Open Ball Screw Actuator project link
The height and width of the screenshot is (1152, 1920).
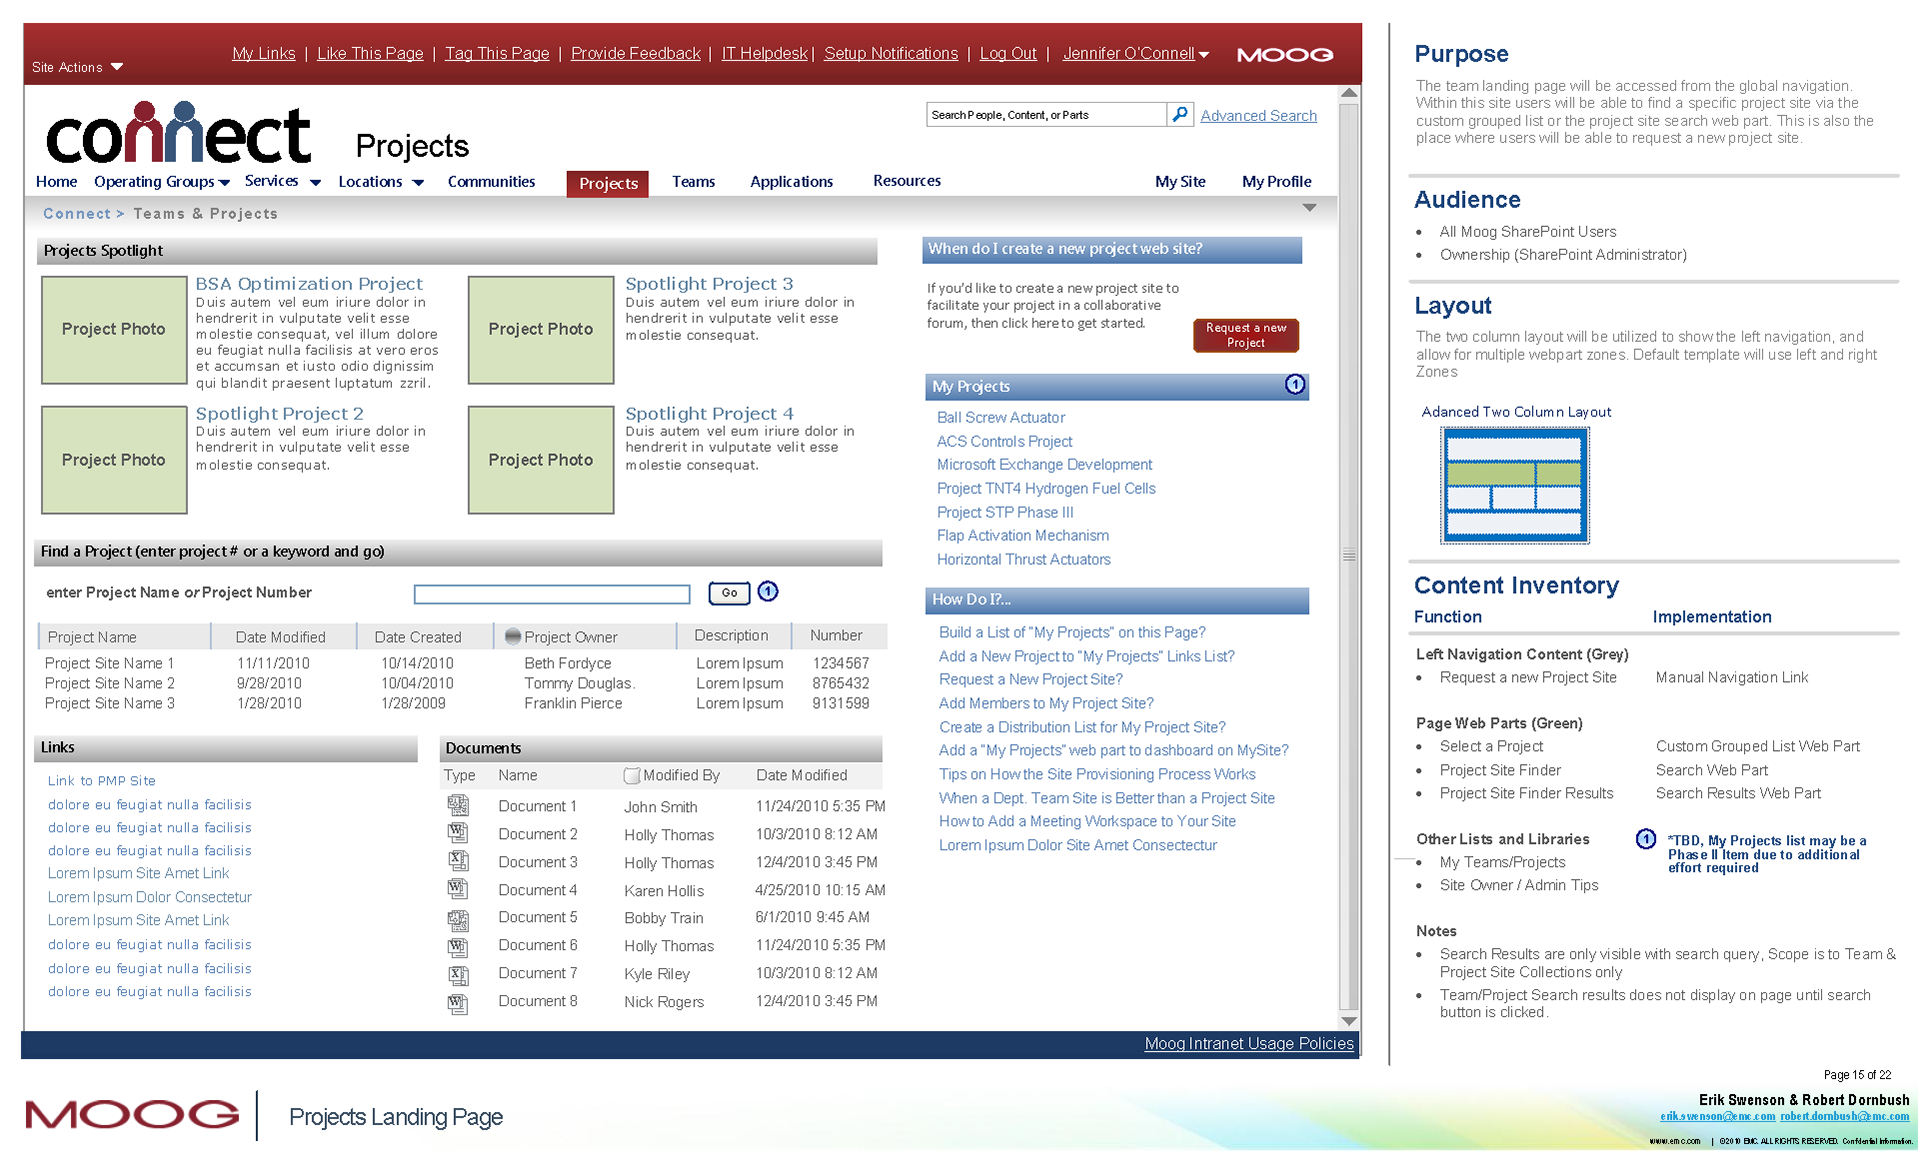pos(1000,418)
